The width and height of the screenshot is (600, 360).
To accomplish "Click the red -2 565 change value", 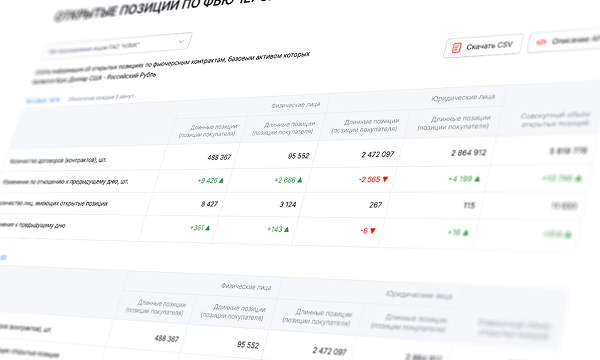I will pos(373,179).
